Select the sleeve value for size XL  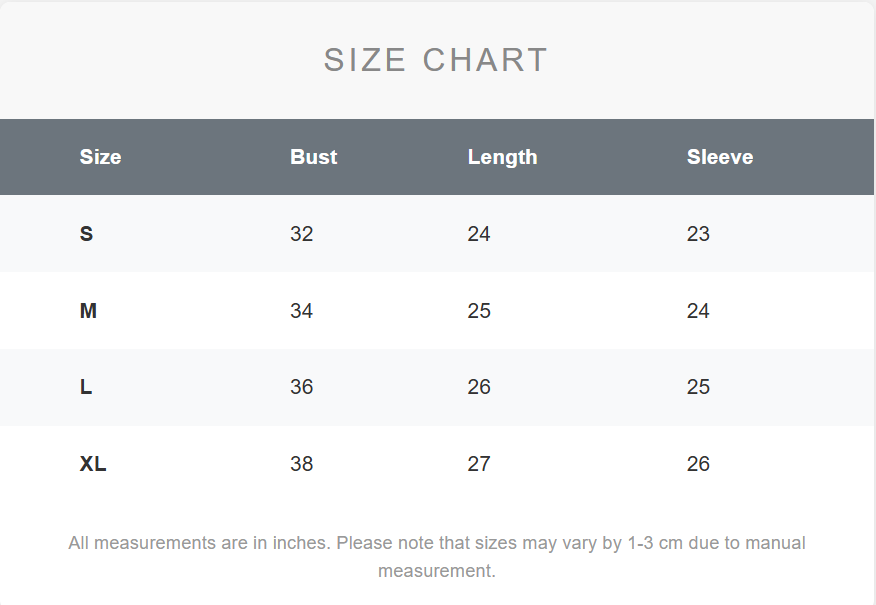(698, 464)
